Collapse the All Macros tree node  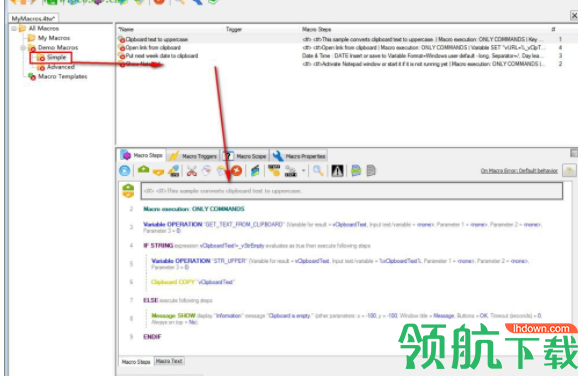tap(14, 28)
